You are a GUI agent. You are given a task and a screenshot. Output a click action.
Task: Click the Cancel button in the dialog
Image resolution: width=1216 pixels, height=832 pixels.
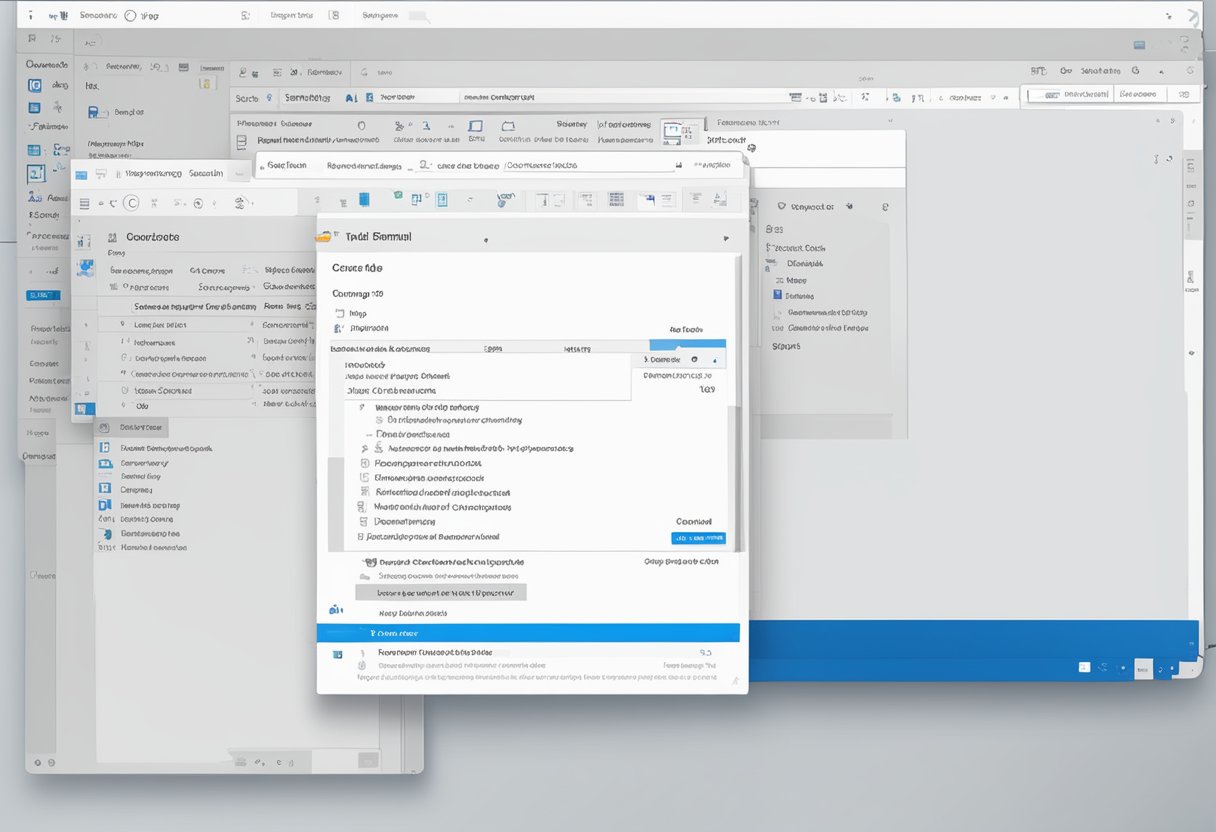click(695, 521)
